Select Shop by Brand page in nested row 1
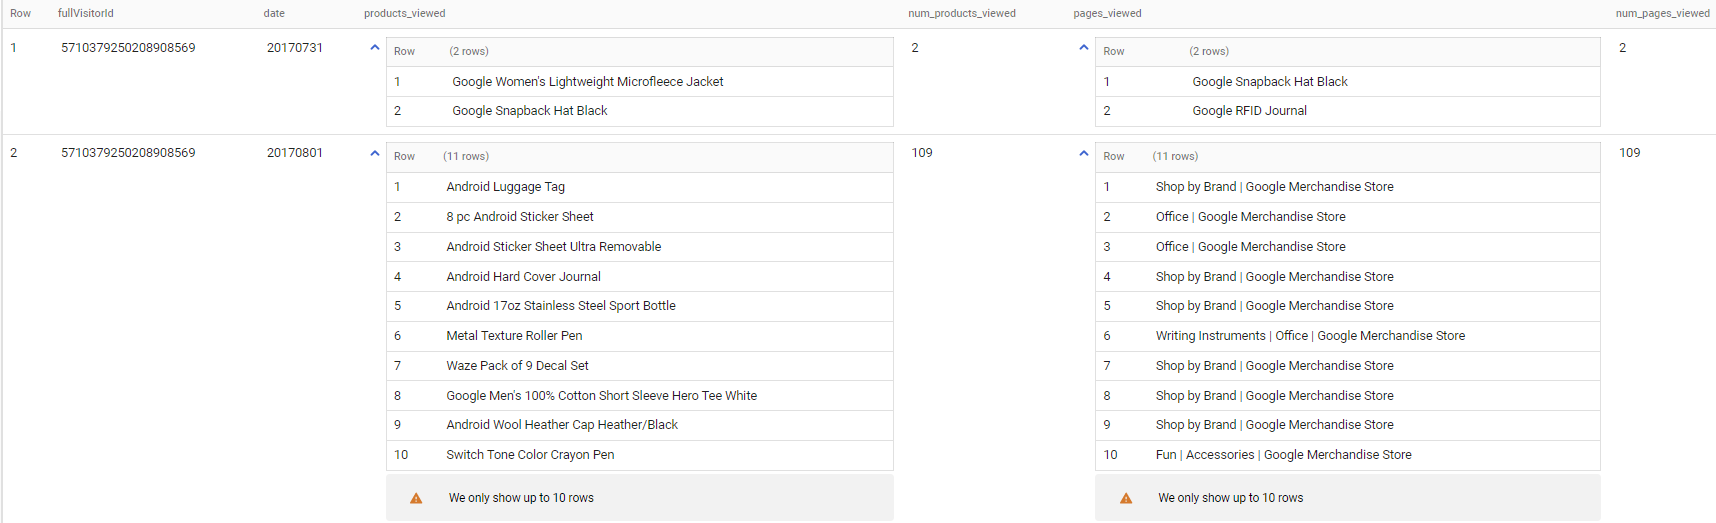 pyautogui.click(x=1275, y=187)
